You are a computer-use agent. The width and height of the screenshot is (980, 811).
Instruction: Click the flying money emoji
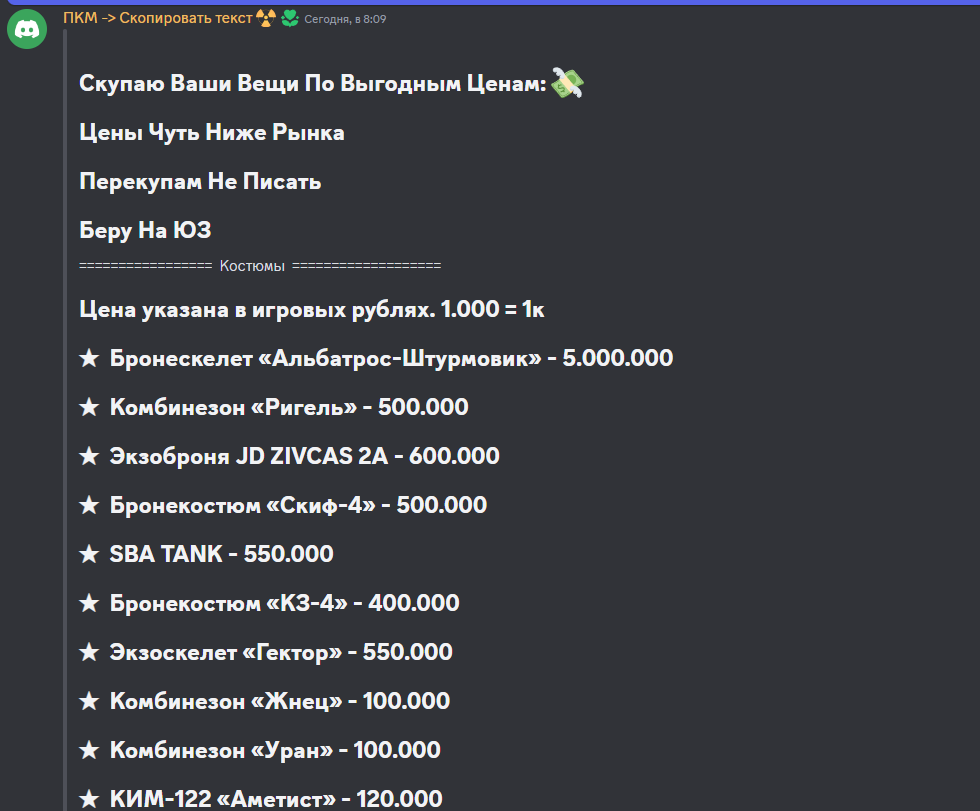(x=567, y=84)
